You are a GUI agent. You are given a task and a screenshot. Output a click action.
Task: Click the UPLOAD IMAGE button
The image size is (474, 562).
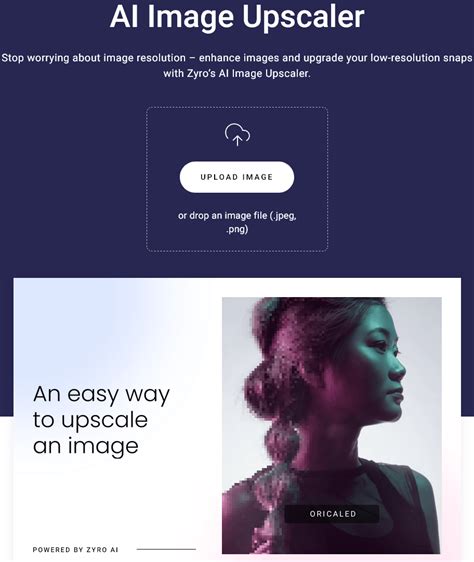point(237,177)
